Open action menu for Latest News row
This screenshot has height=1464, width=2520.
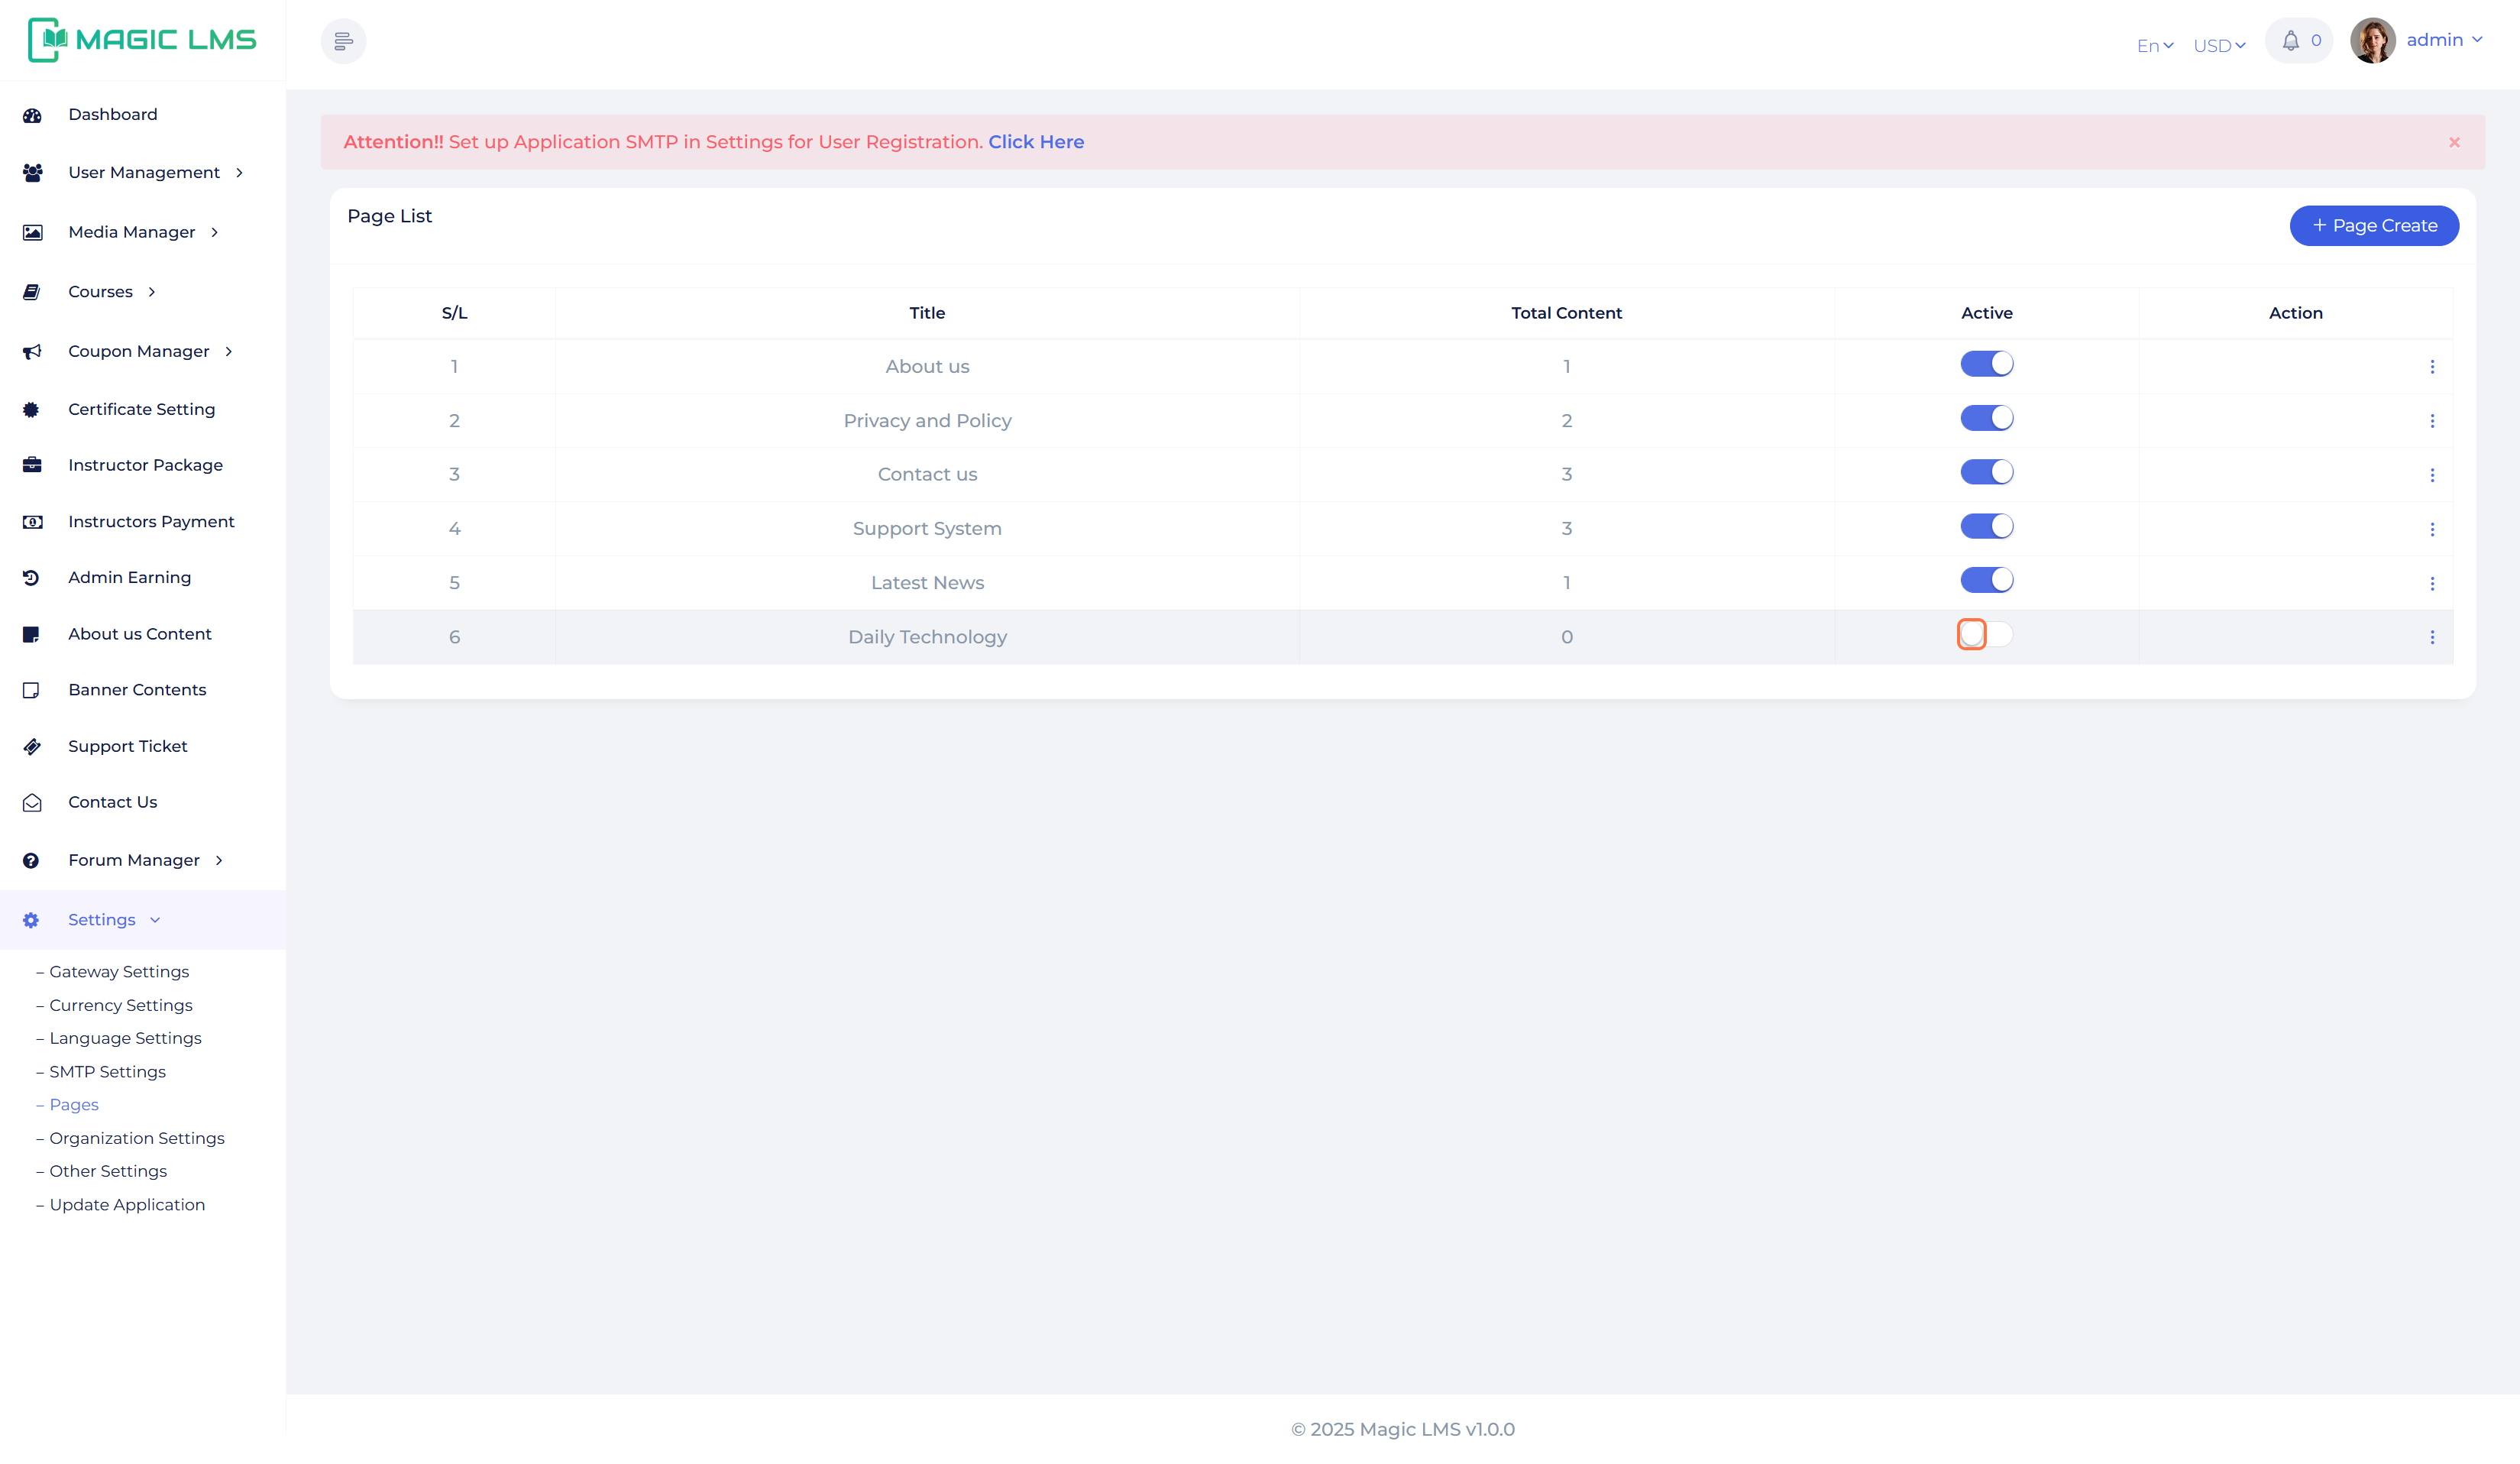tap(2432, 583)
